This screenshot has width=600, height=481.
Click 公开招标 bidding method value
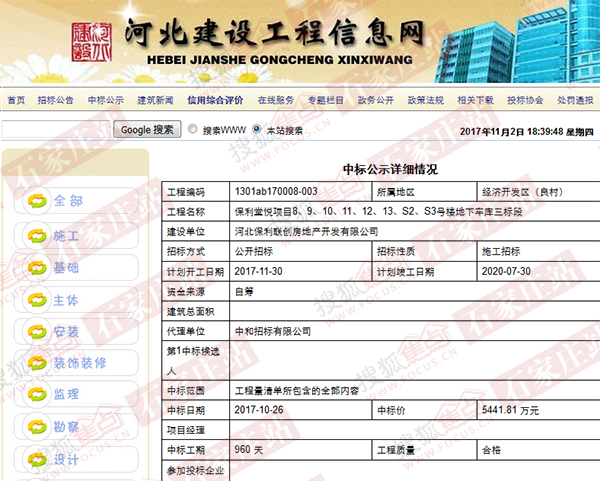[x=254, y=251]
